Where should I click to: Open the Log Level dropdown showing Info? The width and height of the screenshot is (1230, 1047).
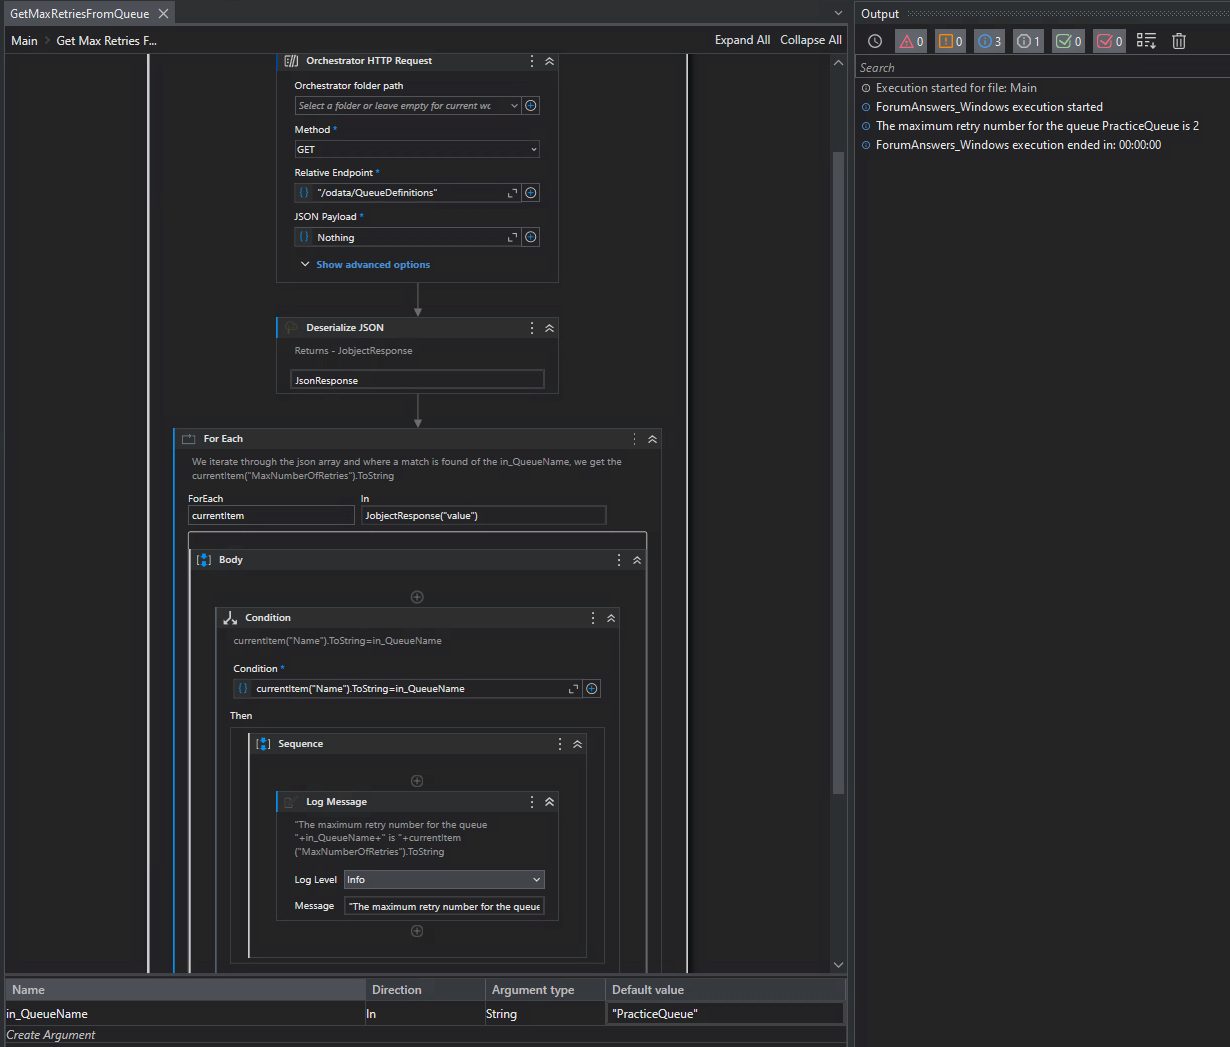pos(444,879)
